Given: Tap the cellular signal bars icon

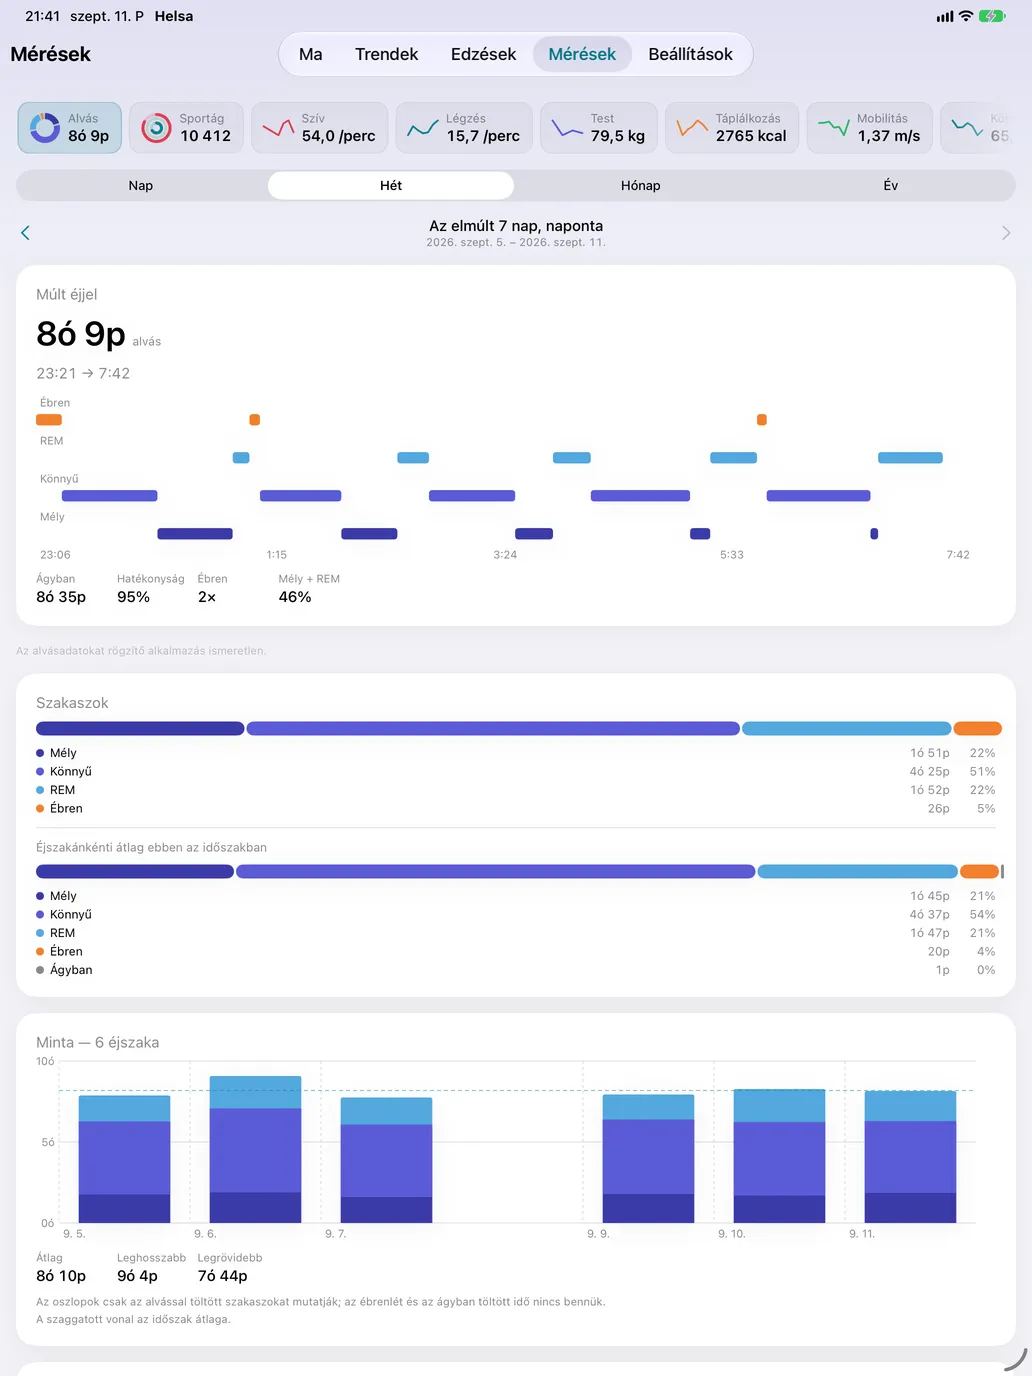Looking at the screenshot, I should 944,16.
